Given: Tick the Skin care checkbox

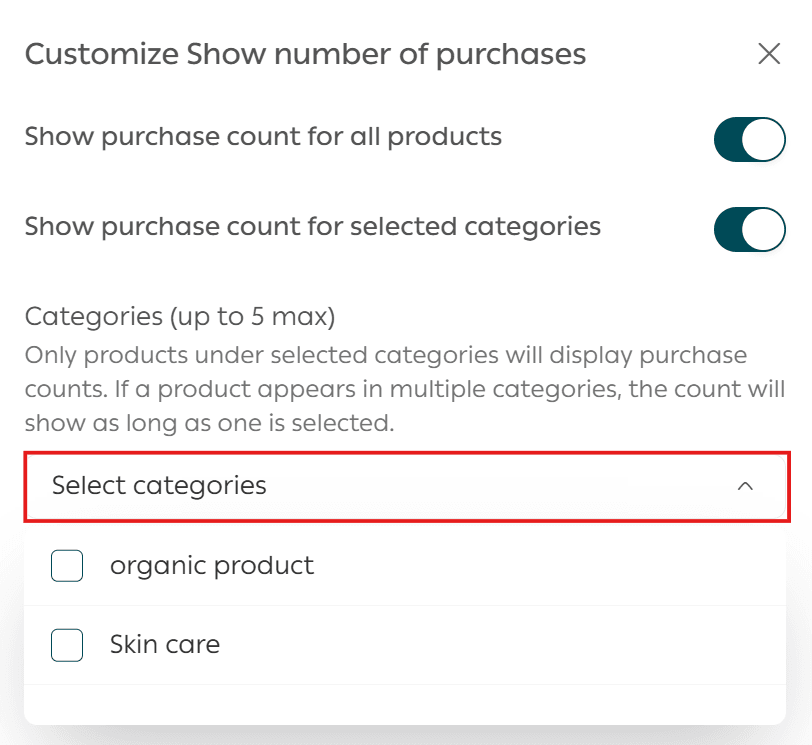Looking at the screenshot, I should 67,646.
